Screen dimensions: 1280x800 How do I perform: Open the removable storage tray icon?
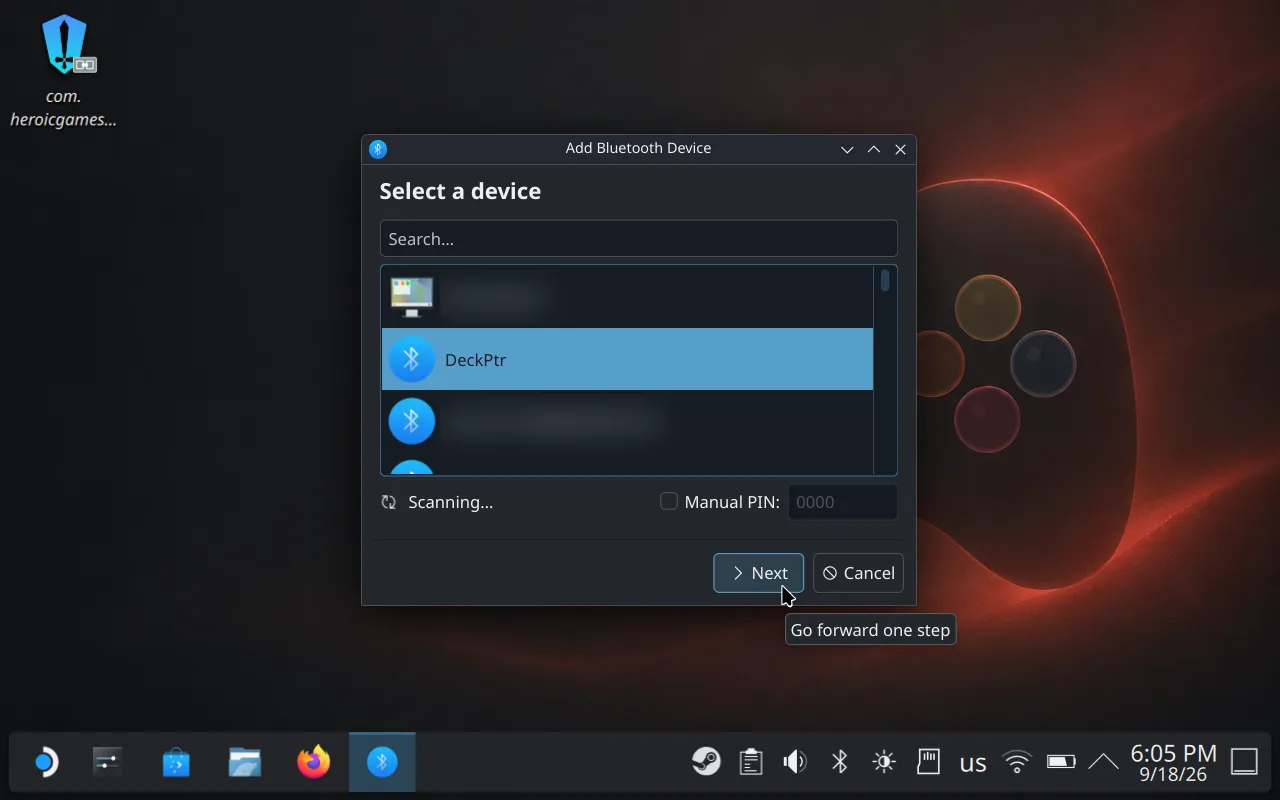(x=929, y=762)
